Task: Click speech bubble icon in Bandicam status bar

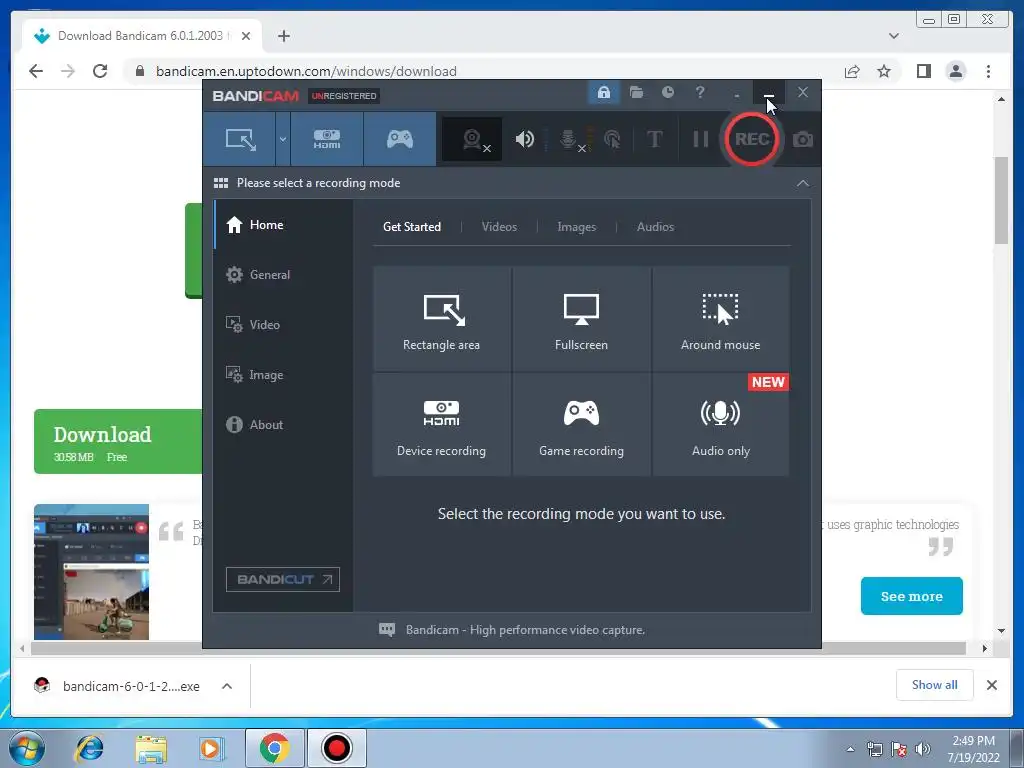Action: pos(387,630)
